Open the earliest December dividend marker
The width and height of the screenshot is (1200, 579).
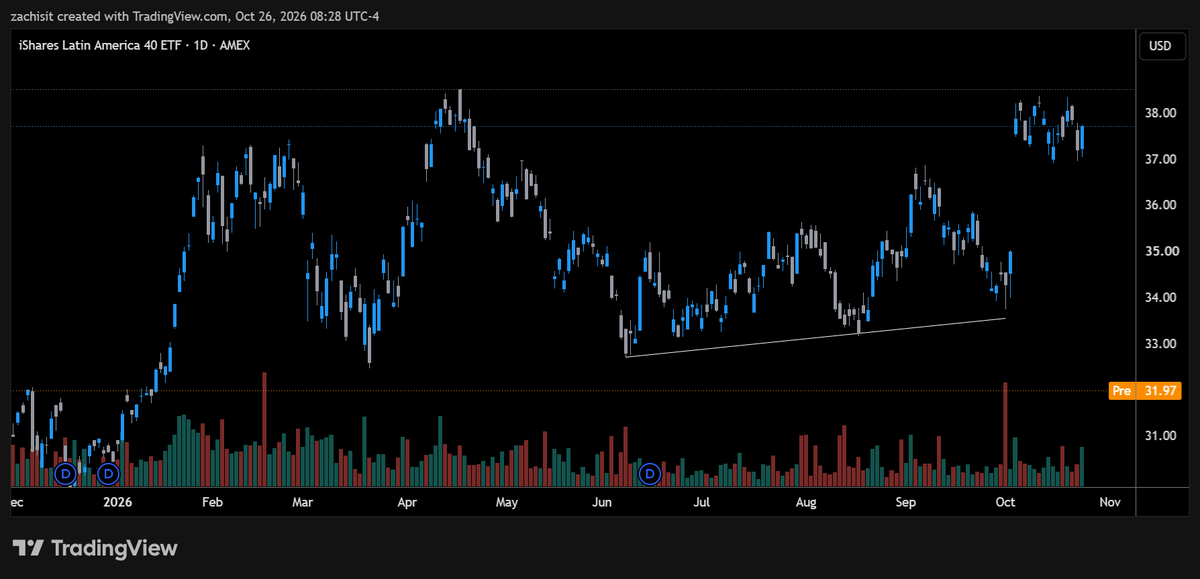tap(65, 472)
